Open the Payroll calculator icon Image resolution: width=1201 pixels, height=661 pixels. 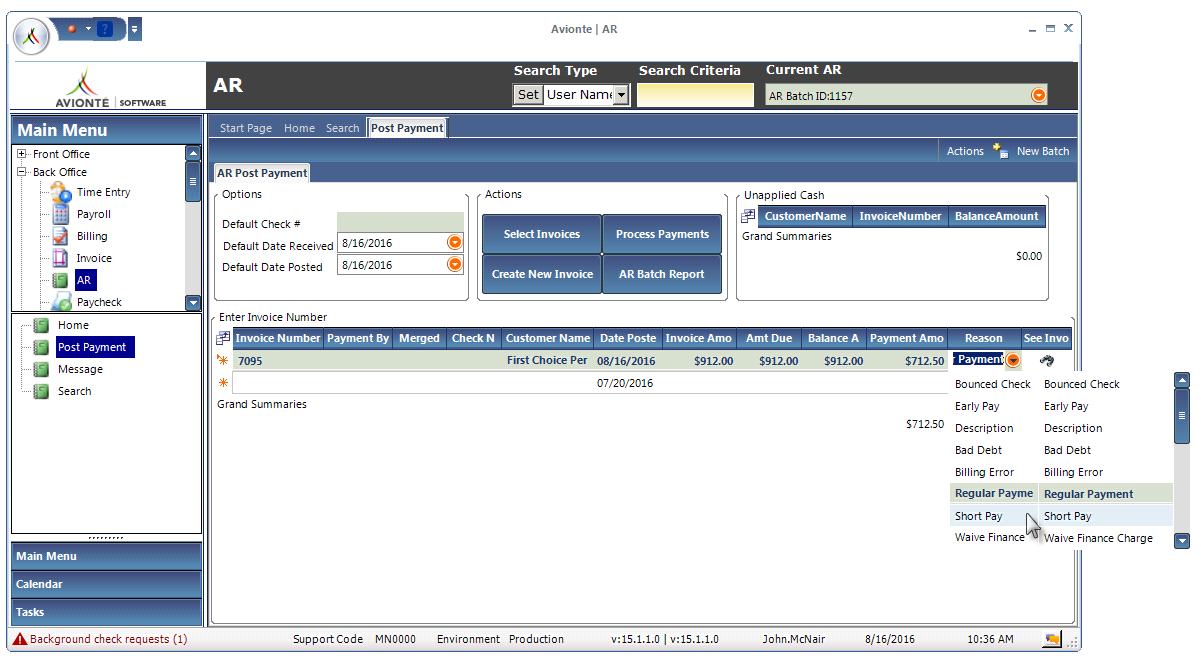[61, 214]
